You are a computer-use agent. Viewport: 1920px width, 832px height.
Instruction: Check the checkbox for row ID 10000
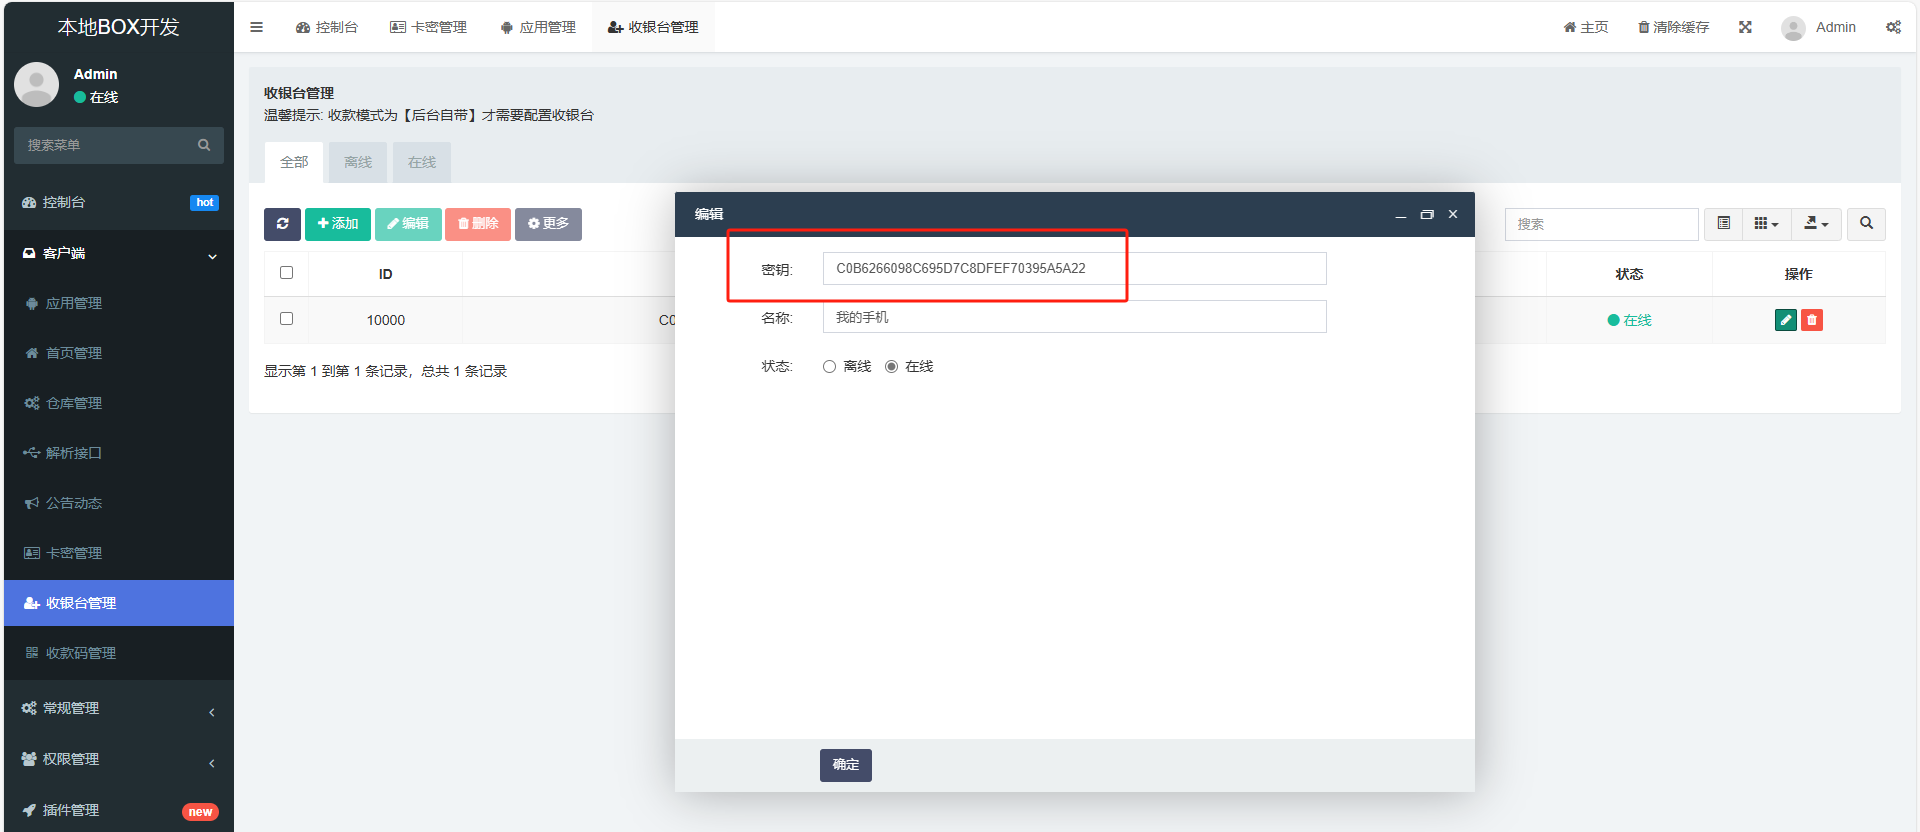click(287, 319)
